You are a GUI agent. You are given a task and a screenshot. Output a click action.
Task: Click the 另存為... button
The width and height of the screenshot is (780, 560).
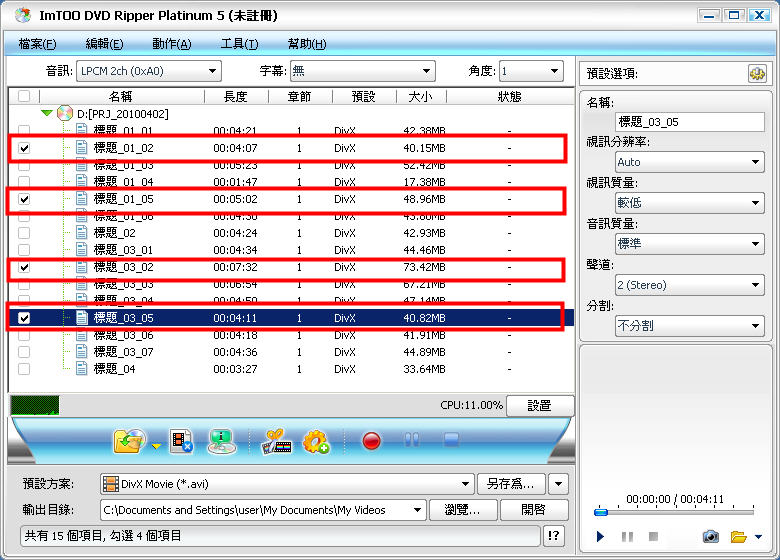tap(510, 484)
